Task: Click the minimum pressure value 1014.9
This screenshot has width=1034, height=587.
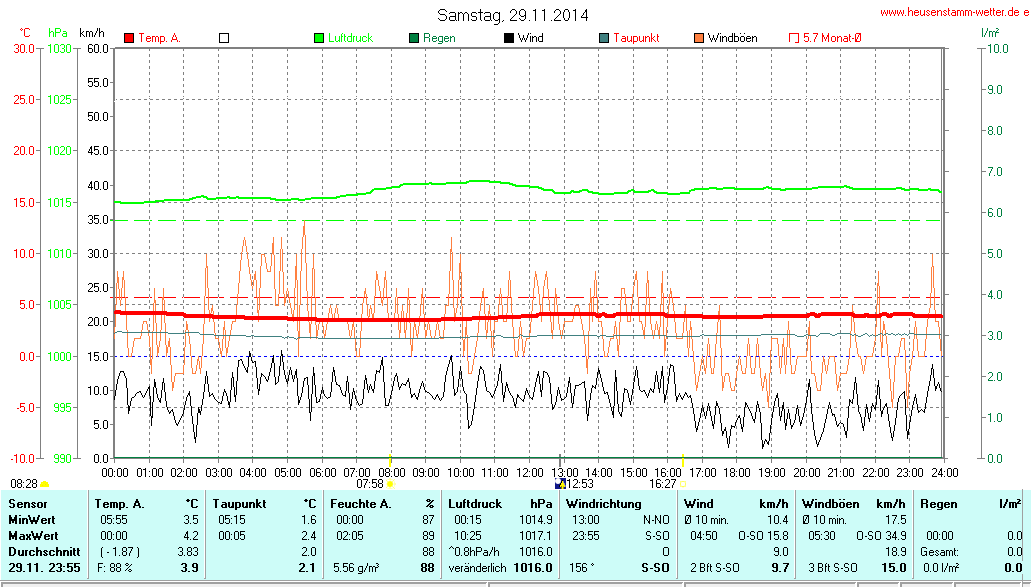Action: coord(535,520)
